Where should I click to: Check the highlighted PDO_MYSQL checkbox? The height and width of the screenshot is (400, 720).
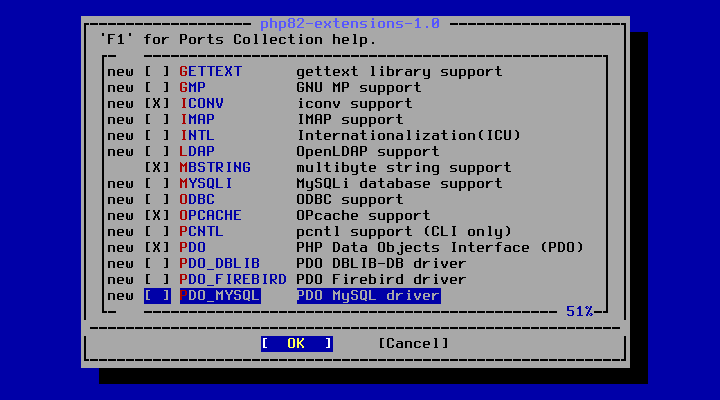(157, 296)
